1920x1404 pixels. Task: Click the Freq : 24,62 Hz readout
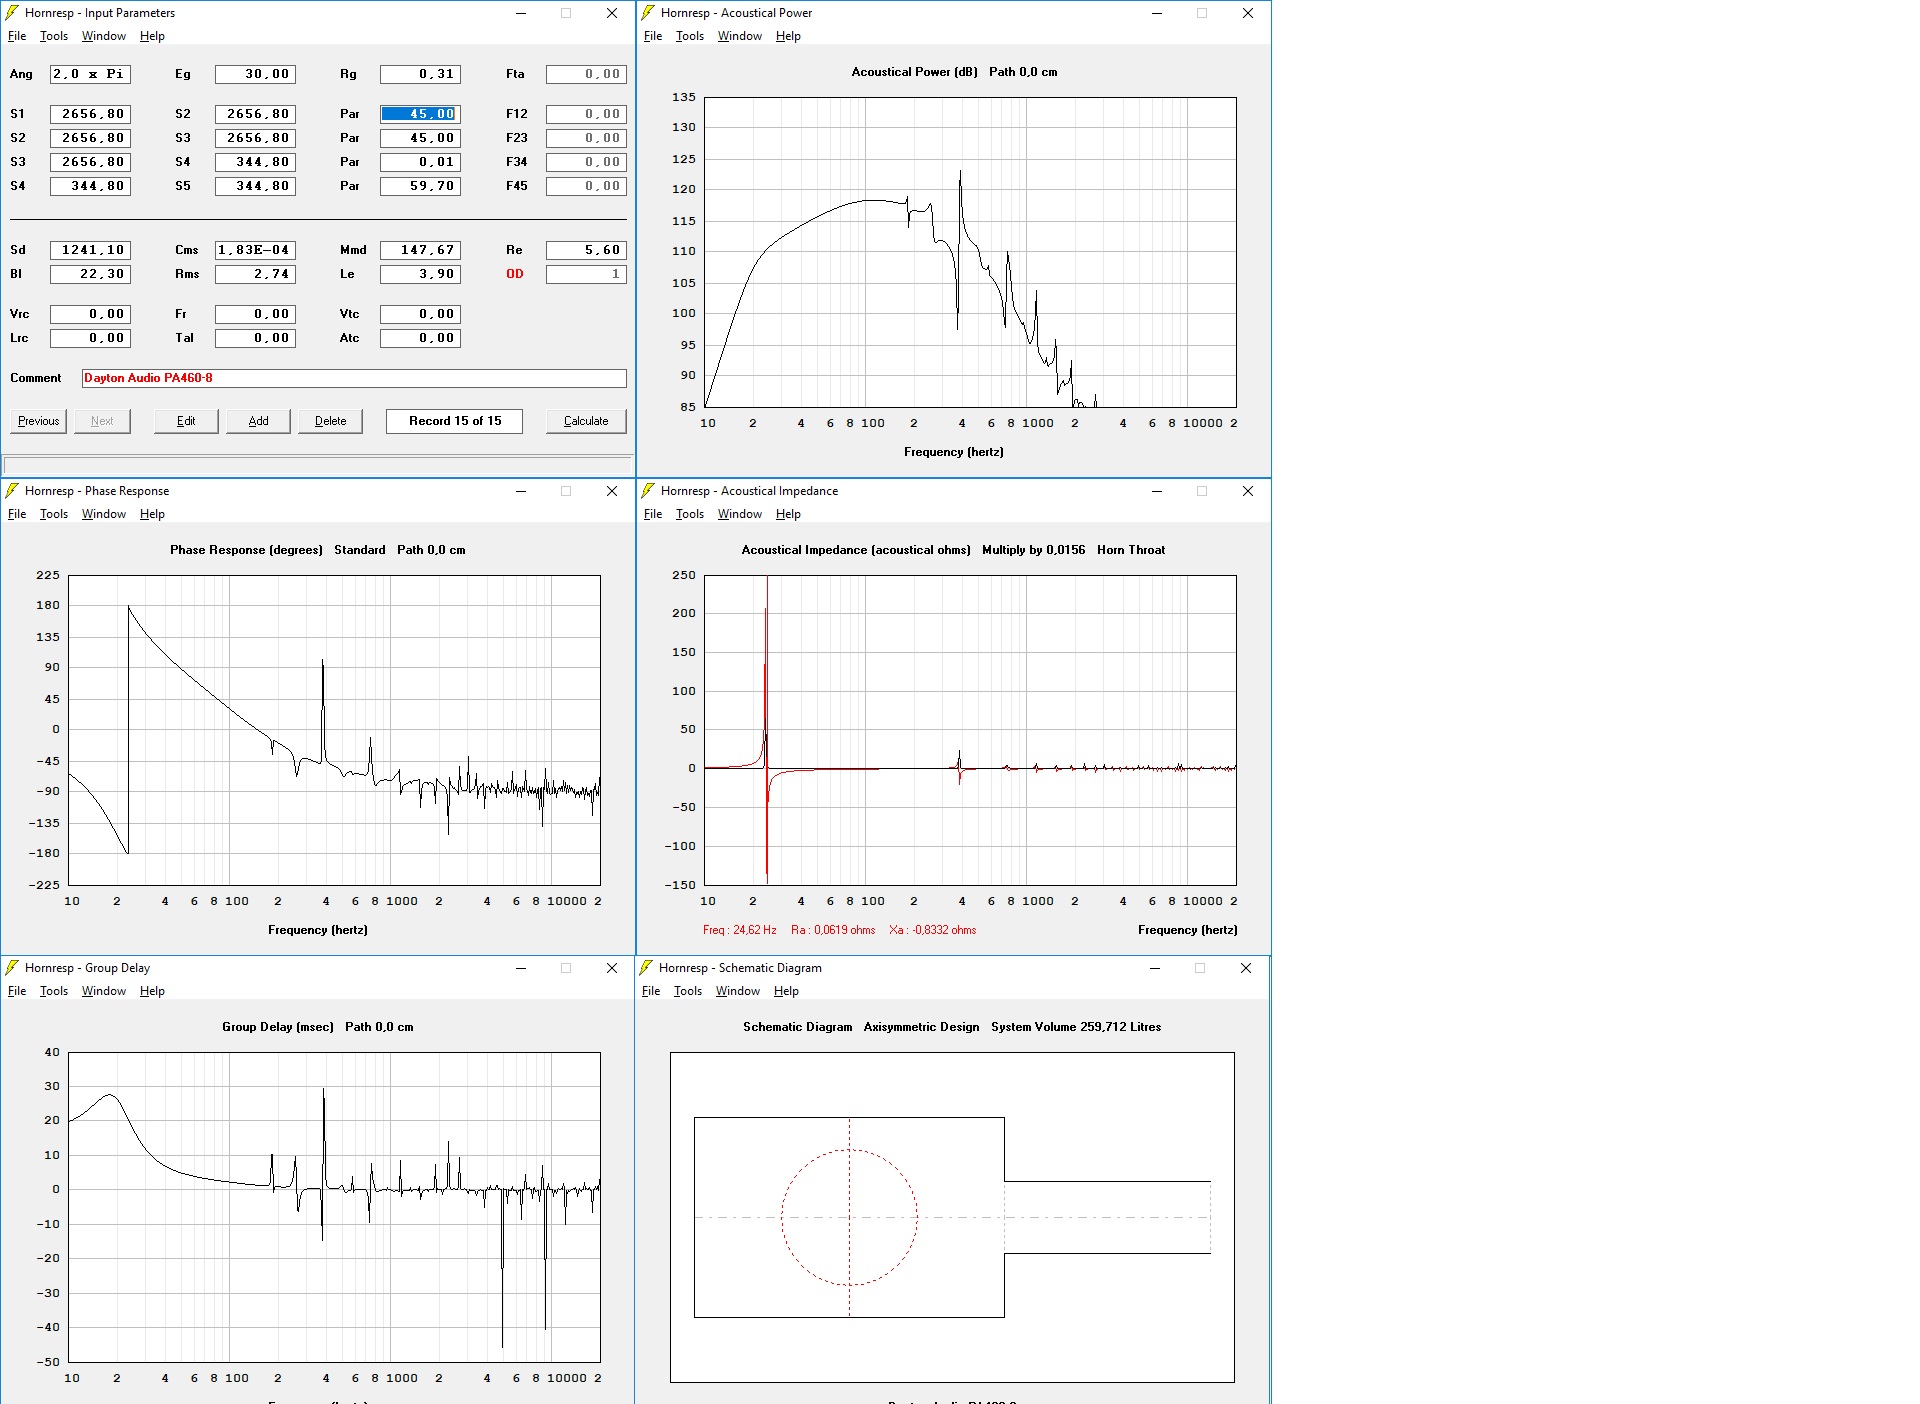tap(739, 930)
